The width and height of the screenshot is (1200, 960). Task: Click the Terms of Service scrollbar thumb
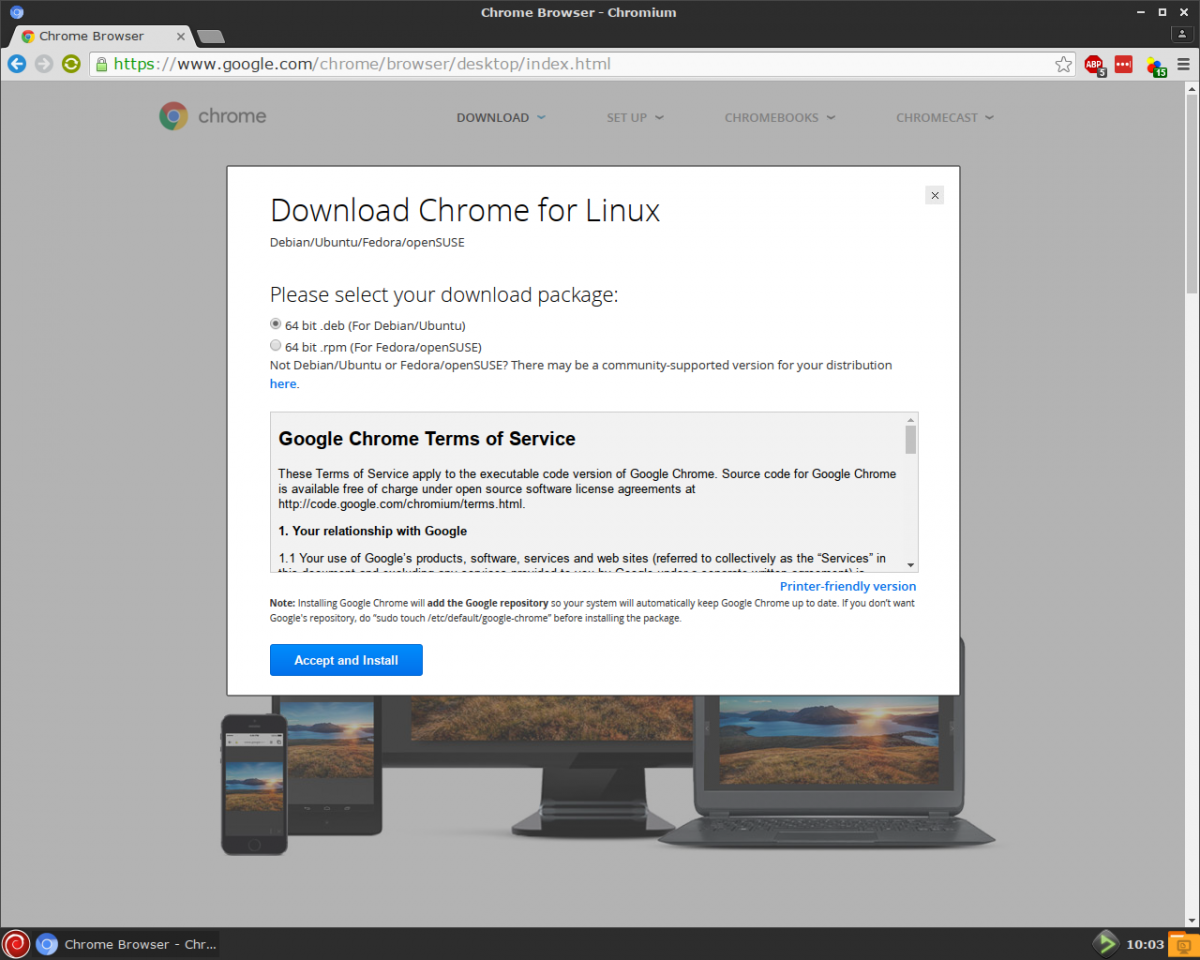(x=911, y=439)
